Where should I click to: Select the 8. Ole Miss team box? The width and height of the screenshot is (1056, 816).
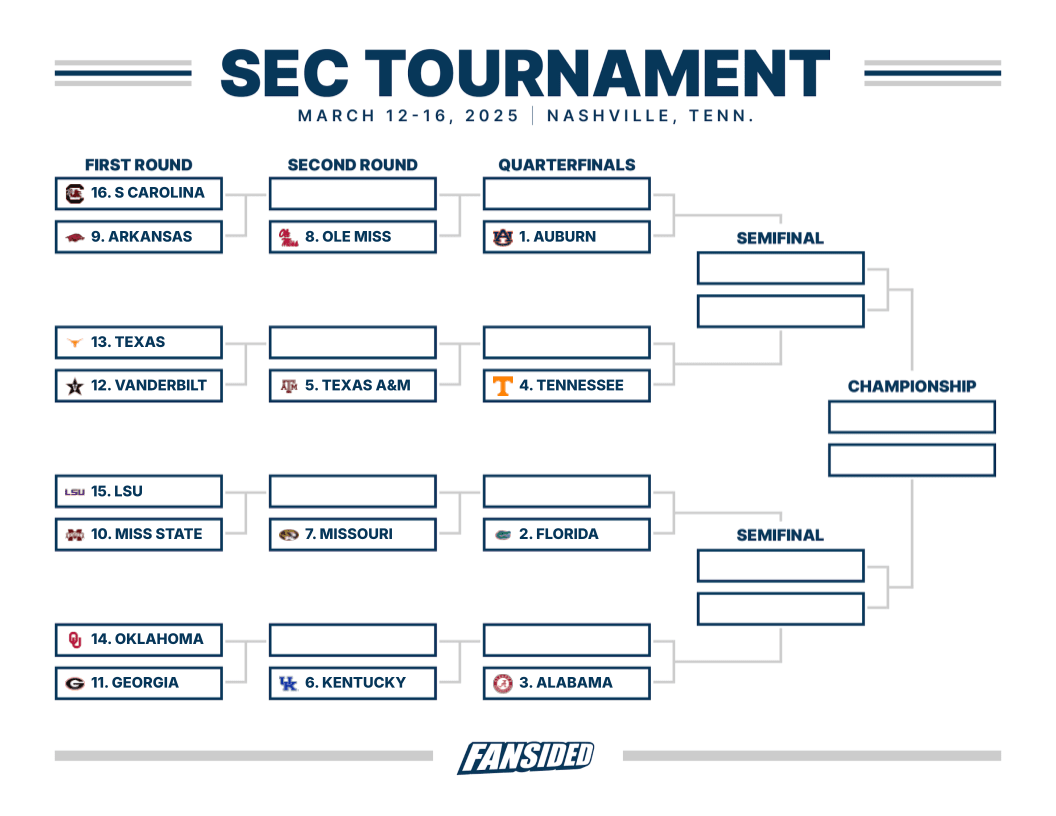[352, 237]
